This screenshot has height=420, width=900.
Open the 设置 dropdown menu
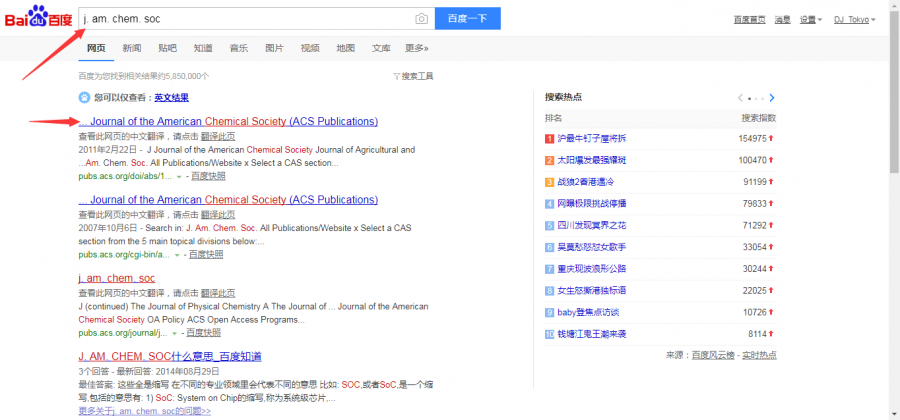[811, 20]
